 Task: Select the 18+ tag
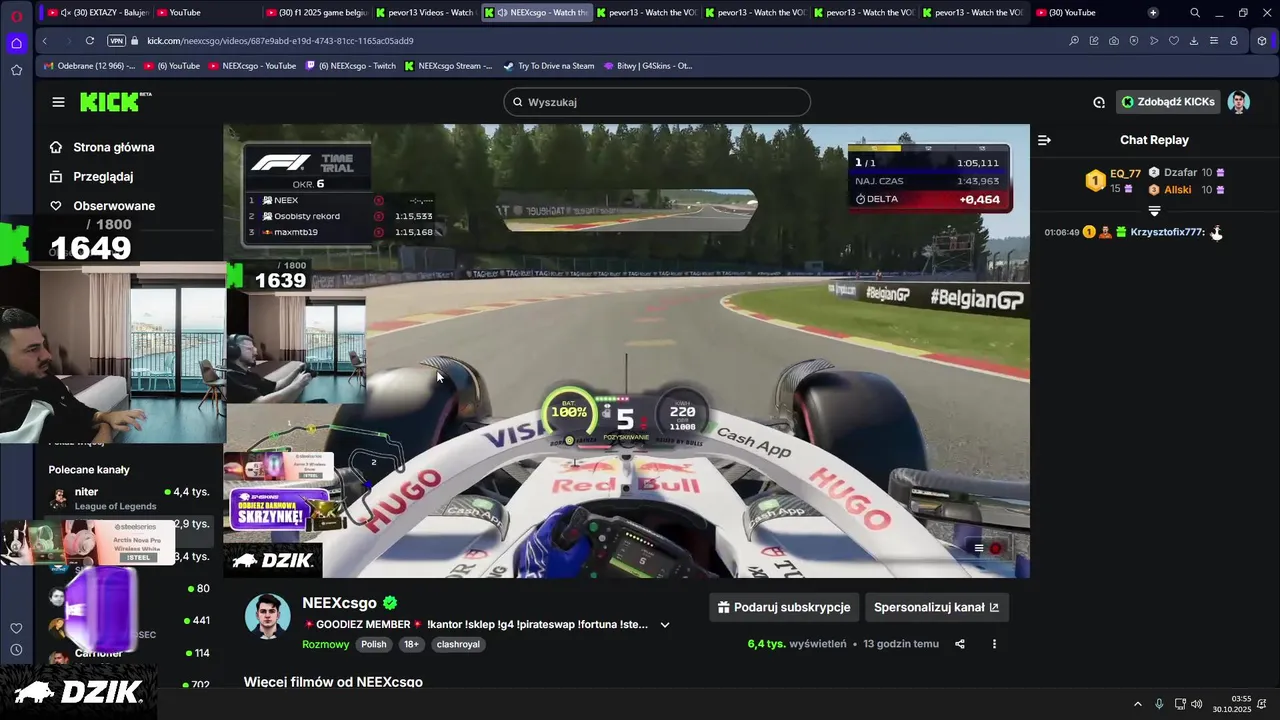(411, 644)
